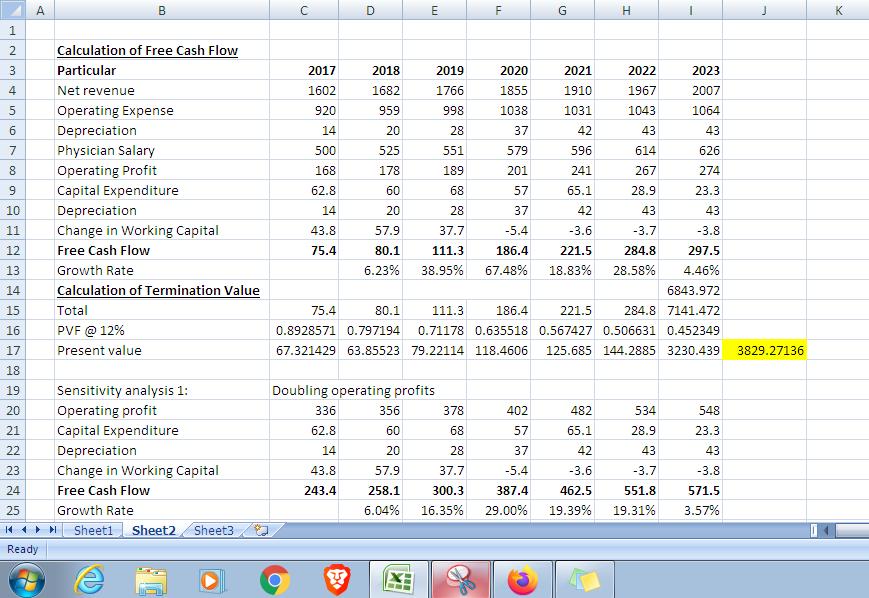Select the row 12 header
This screenshot has height=598, width=869.
click(14, 250)
